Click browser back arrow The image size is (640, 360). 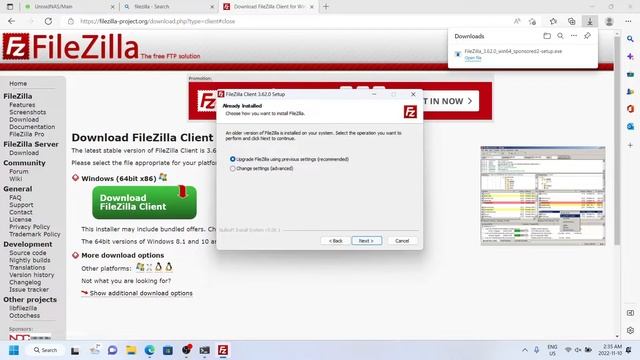[x=11, y=21]
